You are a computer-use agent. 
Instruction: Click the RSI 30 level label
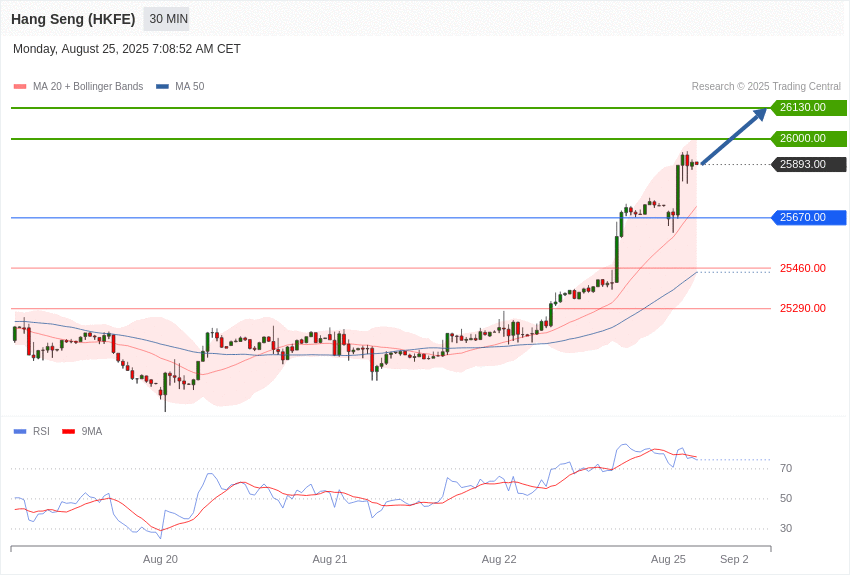tap(786, 528)
